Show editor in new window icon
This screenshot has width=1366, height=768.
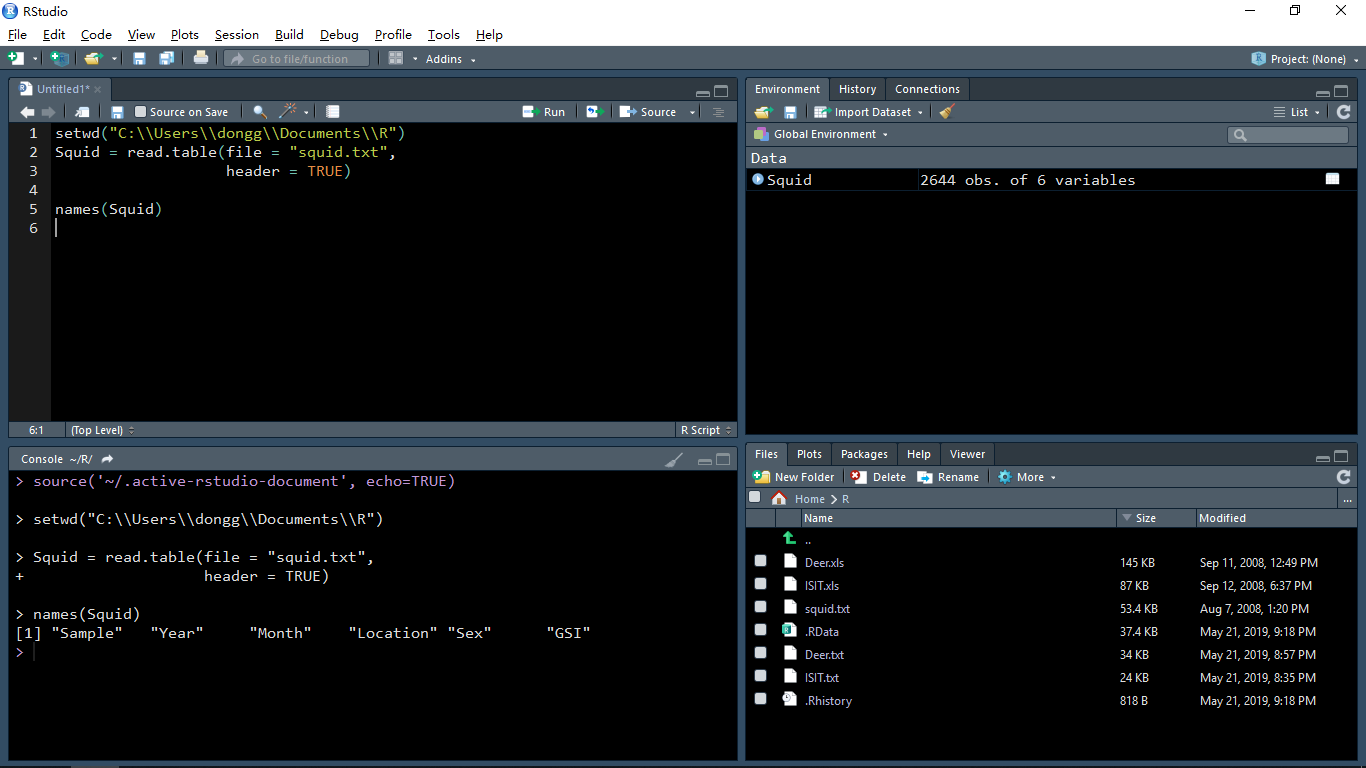pos(82,112)
